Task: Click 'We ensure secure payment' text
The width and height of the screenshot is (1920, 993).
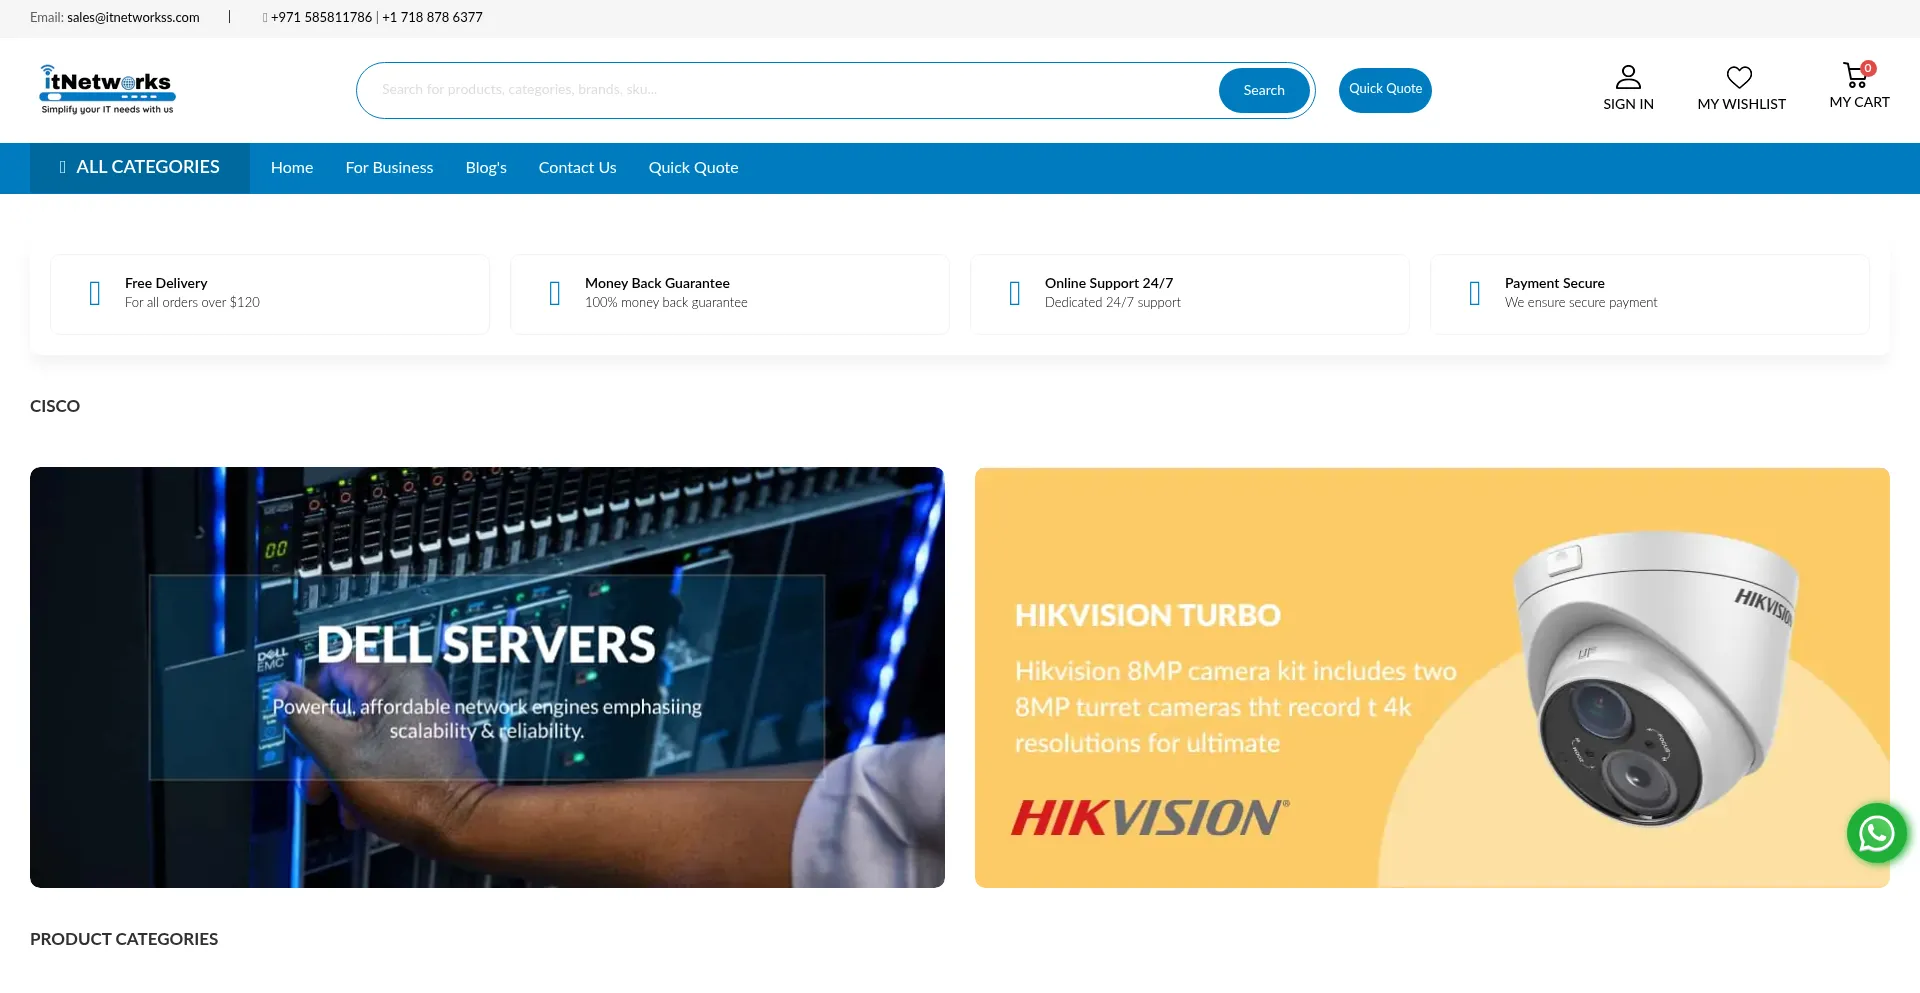Action: 1581,302
